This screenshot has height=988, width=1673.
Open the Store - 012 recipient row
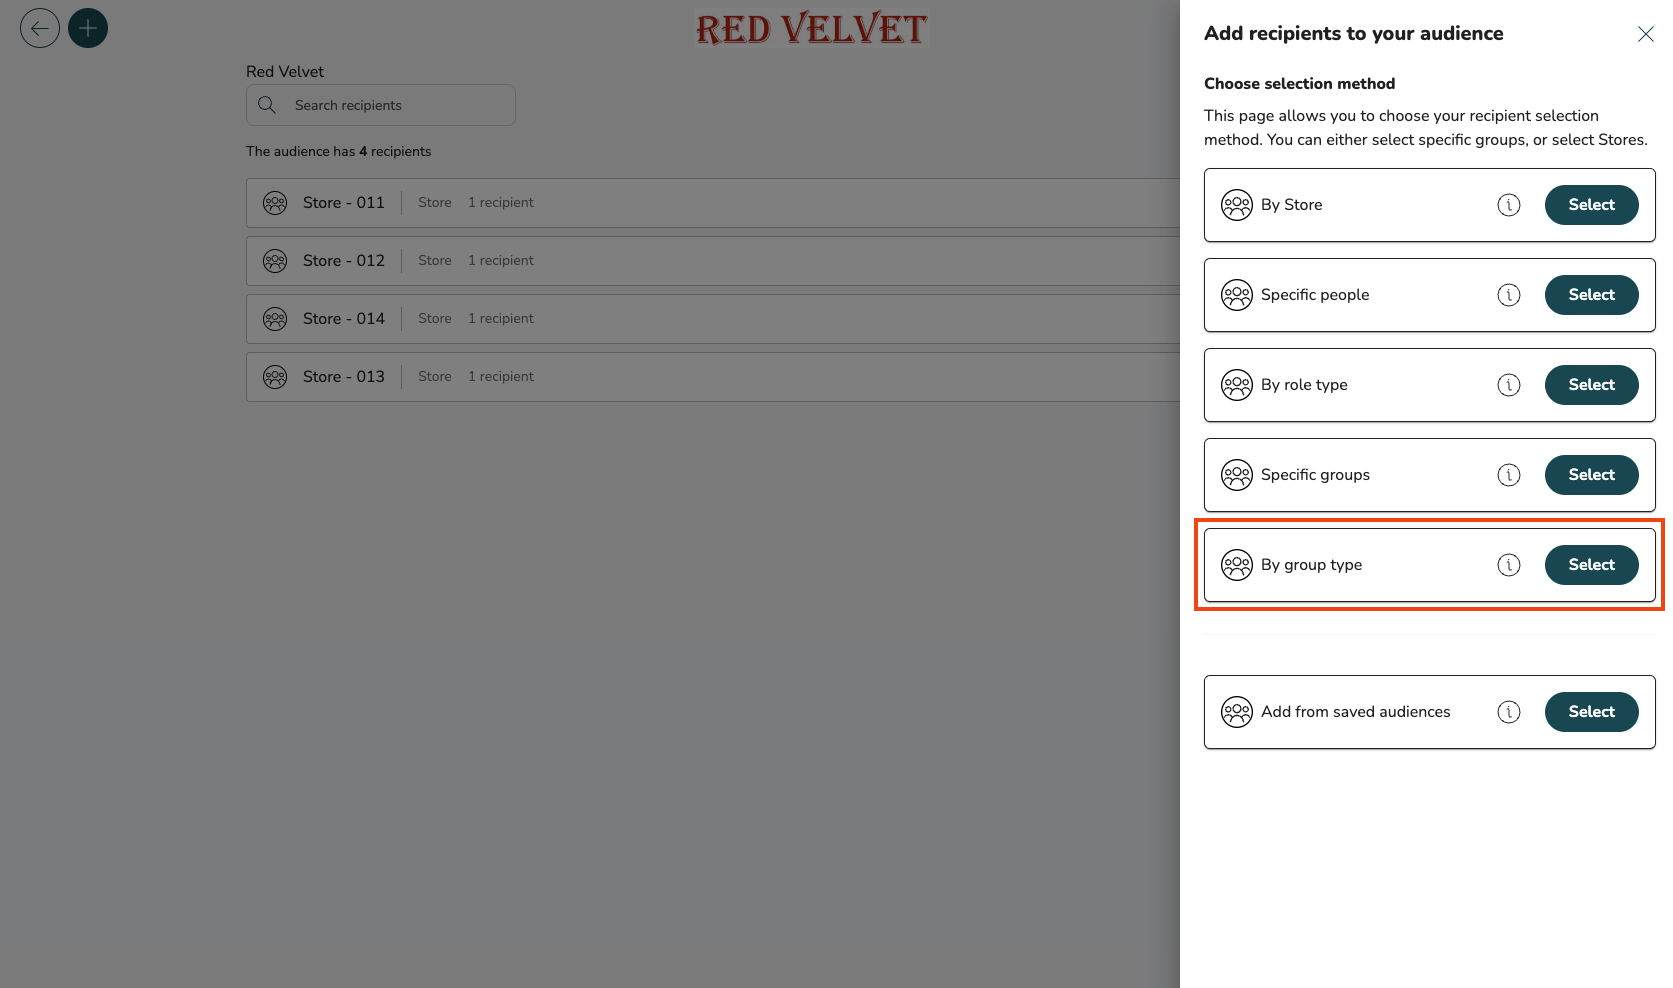click(700, 261)
